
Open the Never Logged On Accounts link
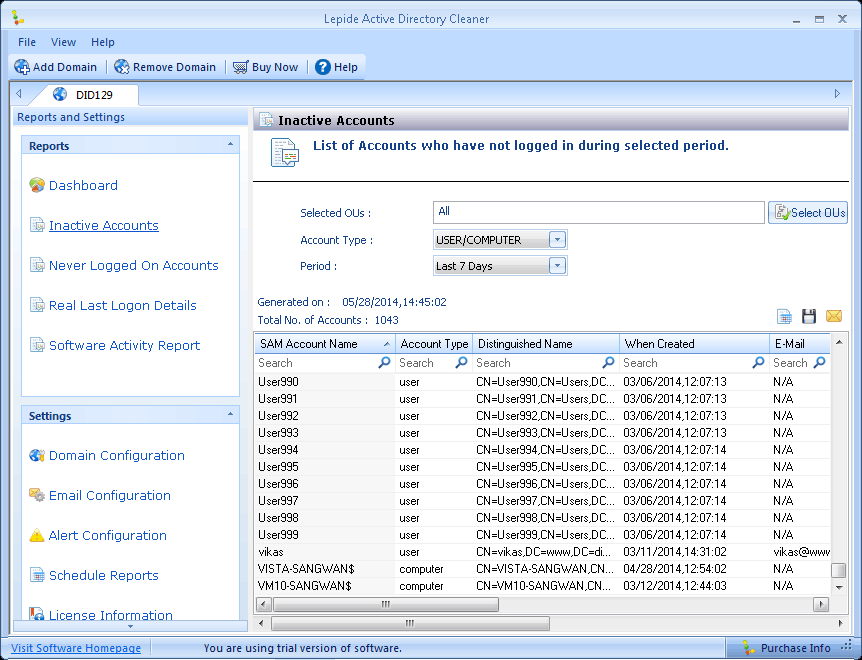coord(134,265)
